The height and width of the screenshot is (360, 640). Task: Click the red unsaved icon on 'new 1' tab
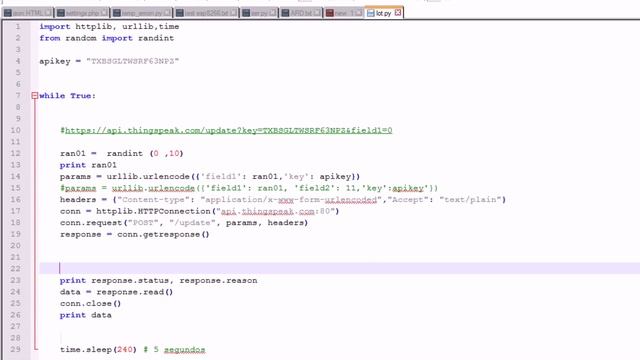pos(330,13)
